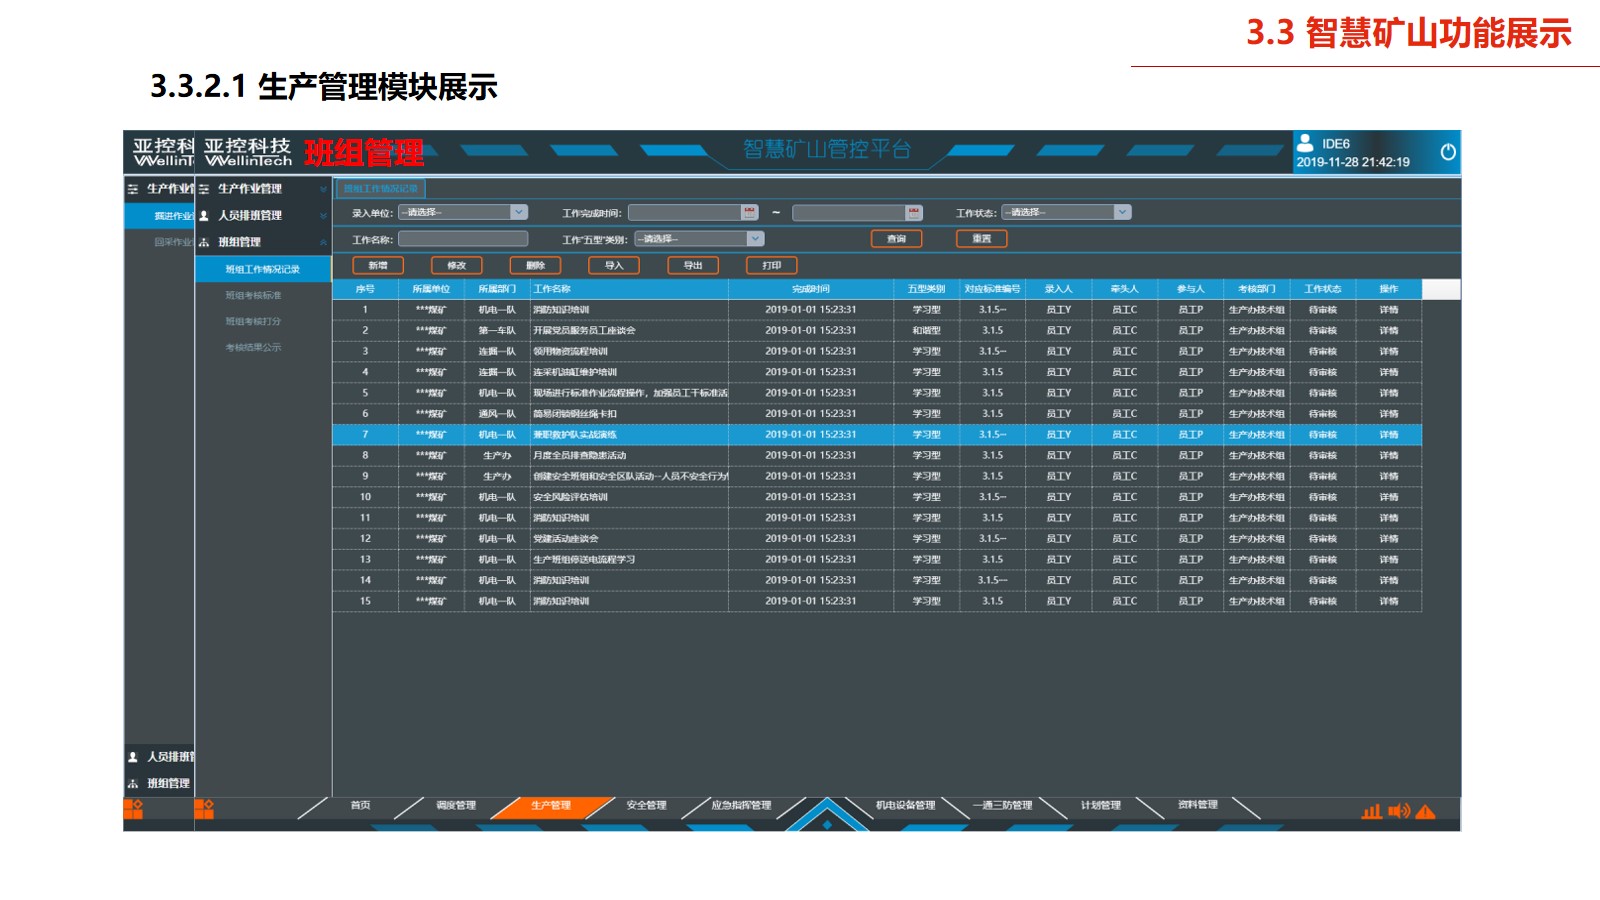This screenshot has height=900, width=1600.
Task: Click the IDE6 user profile icon
Action: point(1305,143)
